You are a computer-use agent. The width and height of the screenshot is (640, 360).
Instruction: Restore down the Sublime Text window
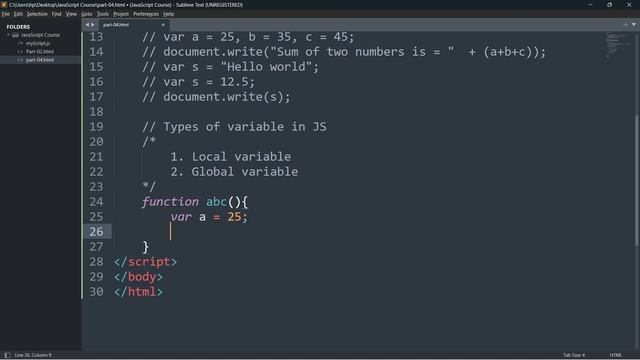tap(609, 5)
